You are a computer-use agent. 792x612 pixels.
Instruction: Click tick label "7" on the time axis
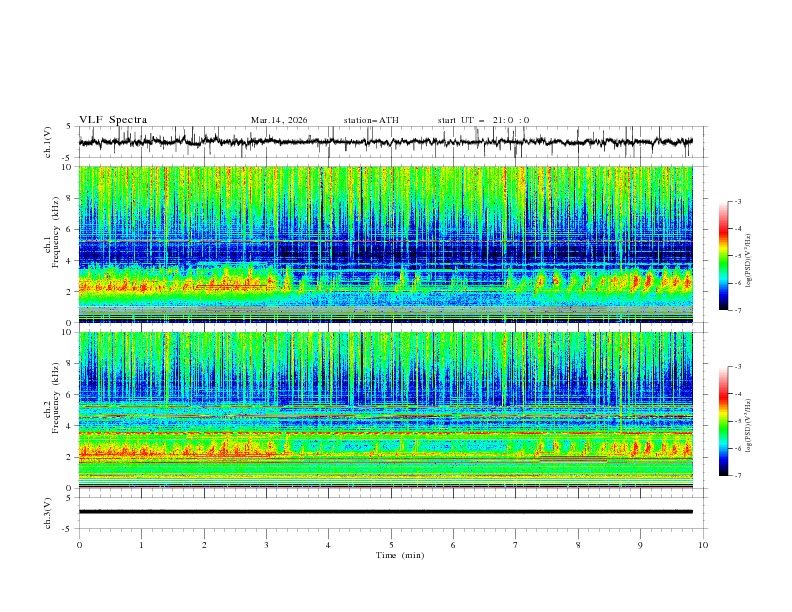516,545
